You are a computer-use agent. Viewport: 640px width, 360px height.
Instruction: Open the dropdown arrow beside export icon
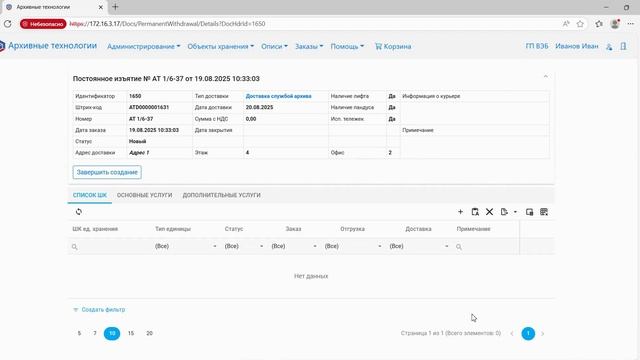(515, 212)
